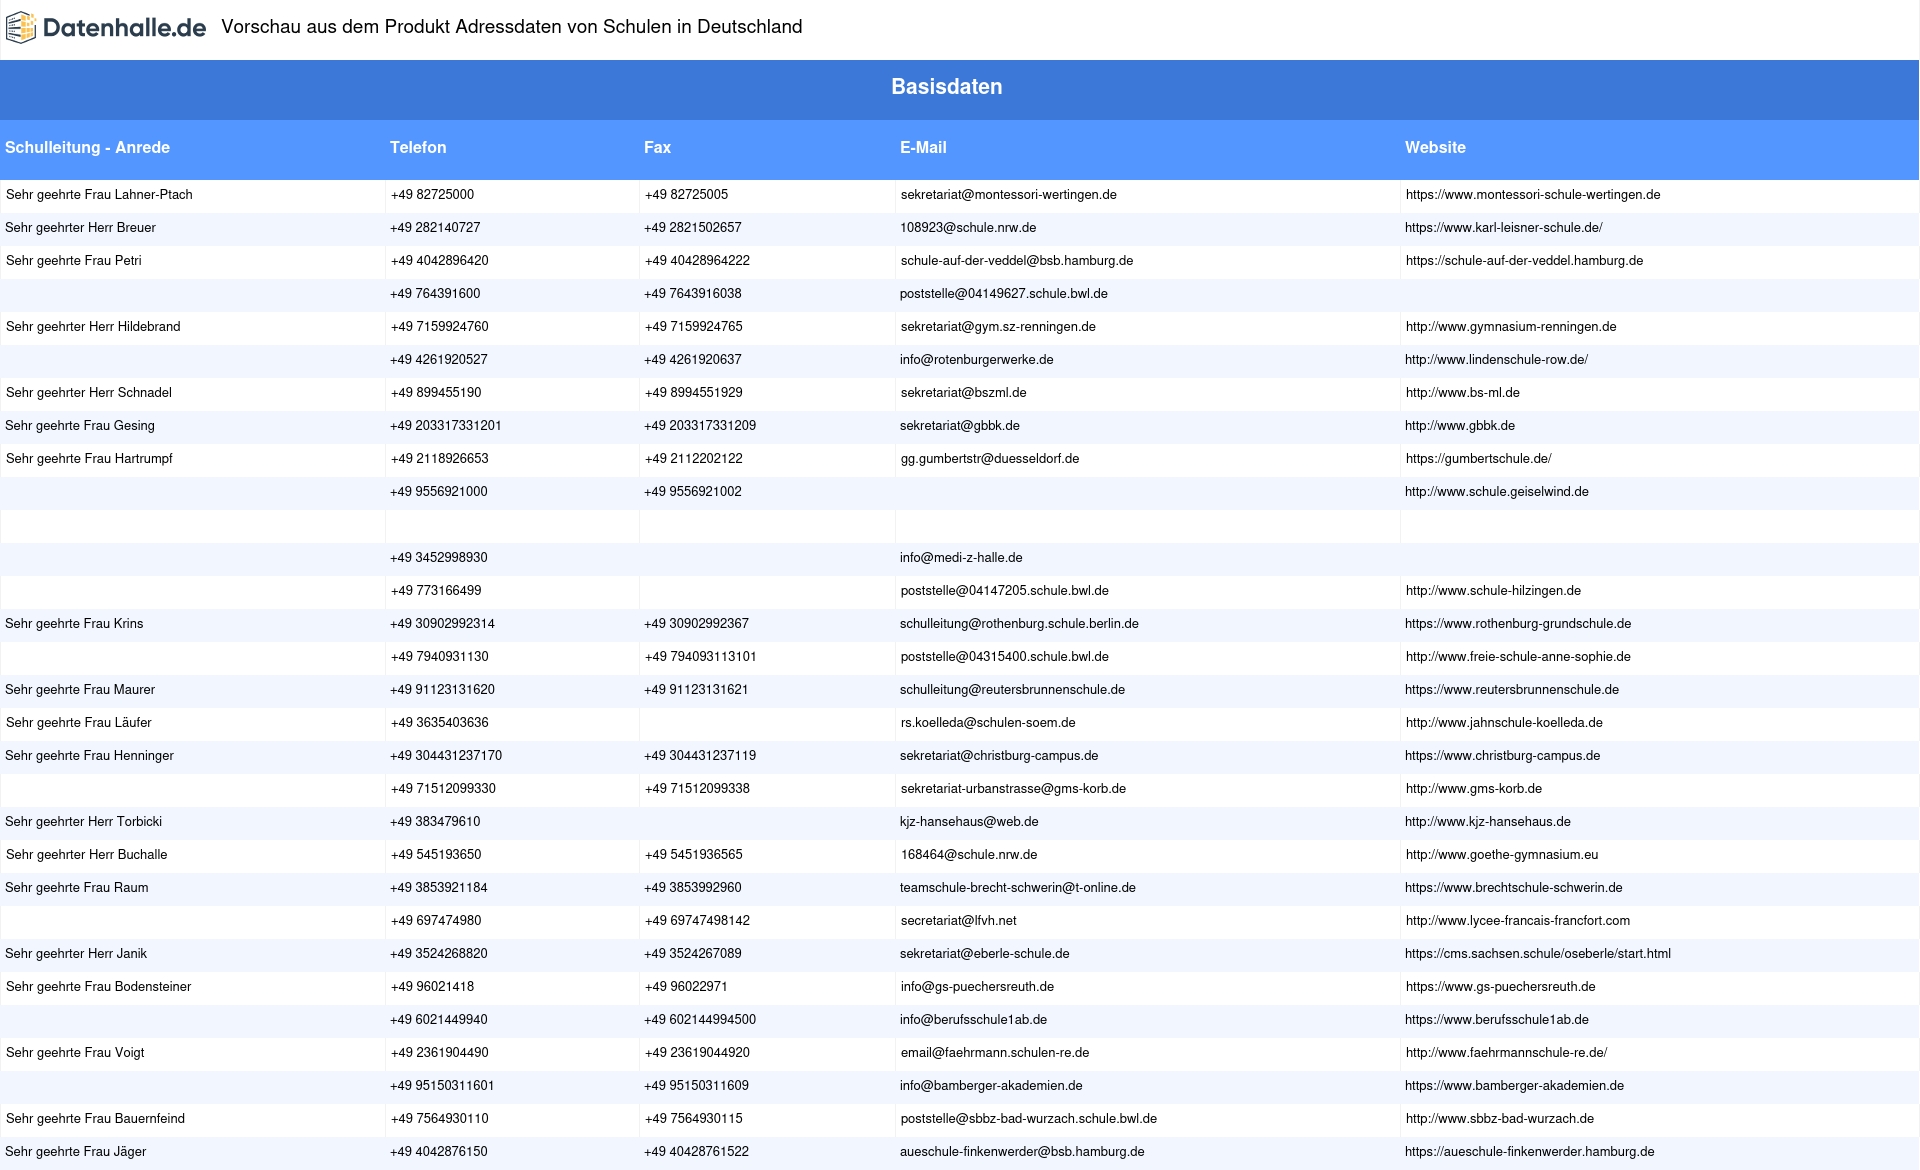Screen dimensions: 1920x1170
Task: Open https://cms.sachsen.schule/oseberle/start.html link
Action: (1538, 954)
